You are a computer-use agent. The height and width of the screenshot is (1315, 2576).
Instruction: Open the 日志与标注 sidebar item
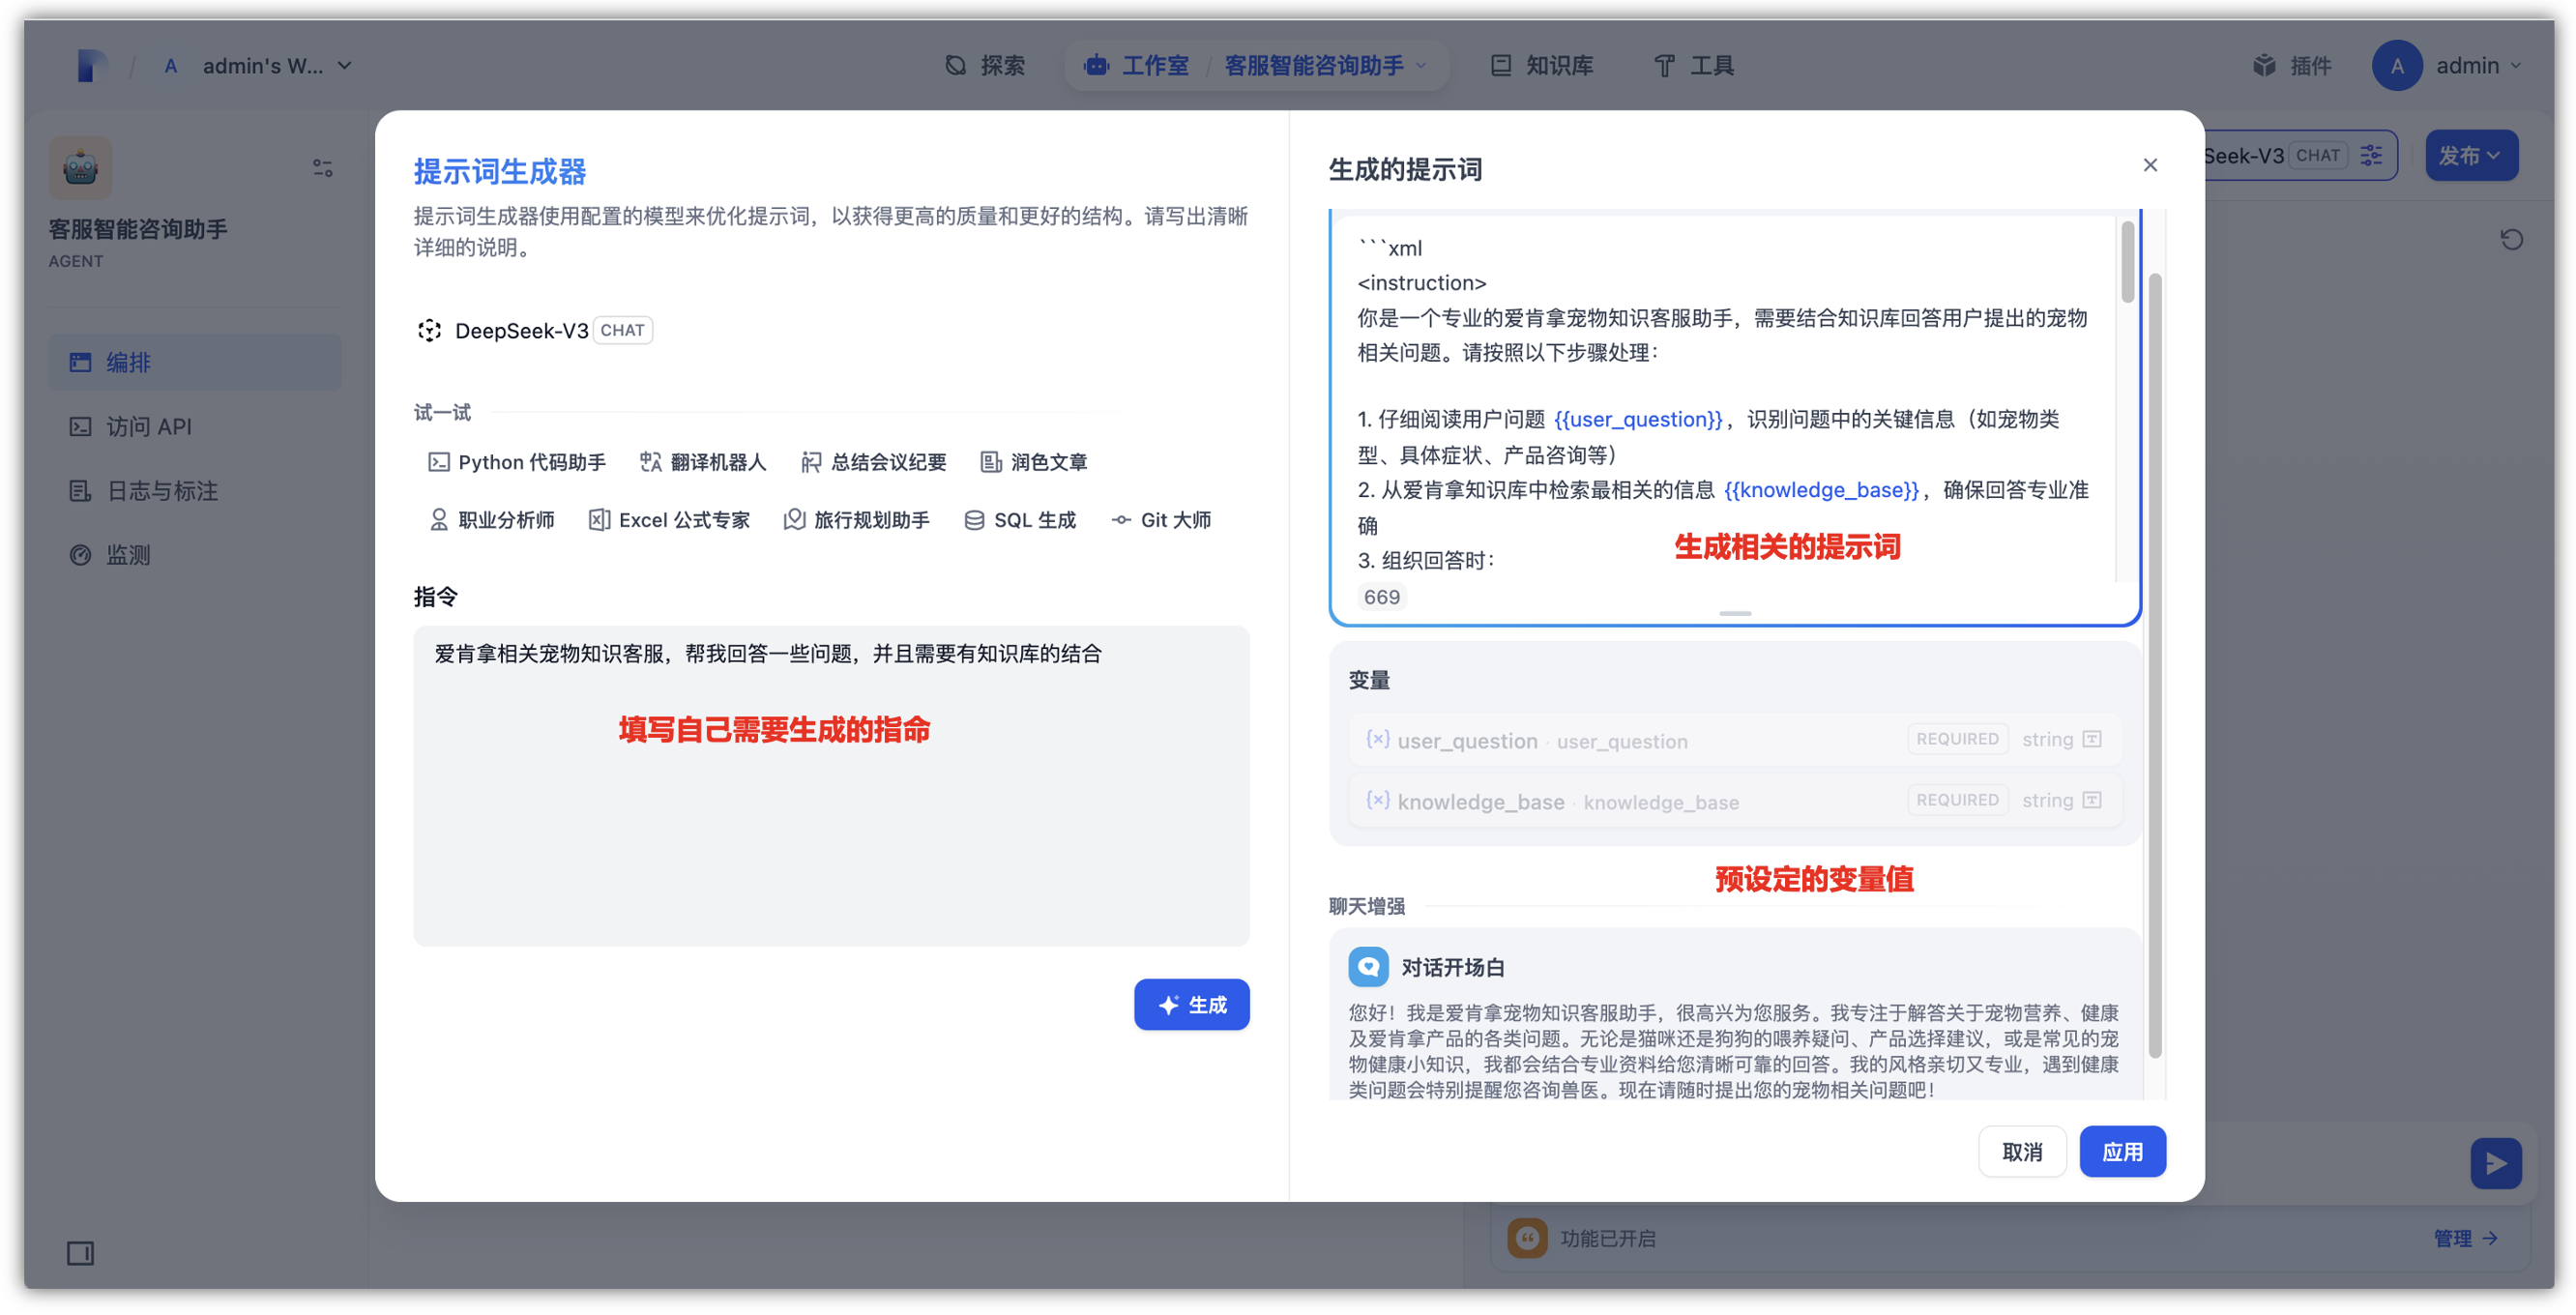195,490
